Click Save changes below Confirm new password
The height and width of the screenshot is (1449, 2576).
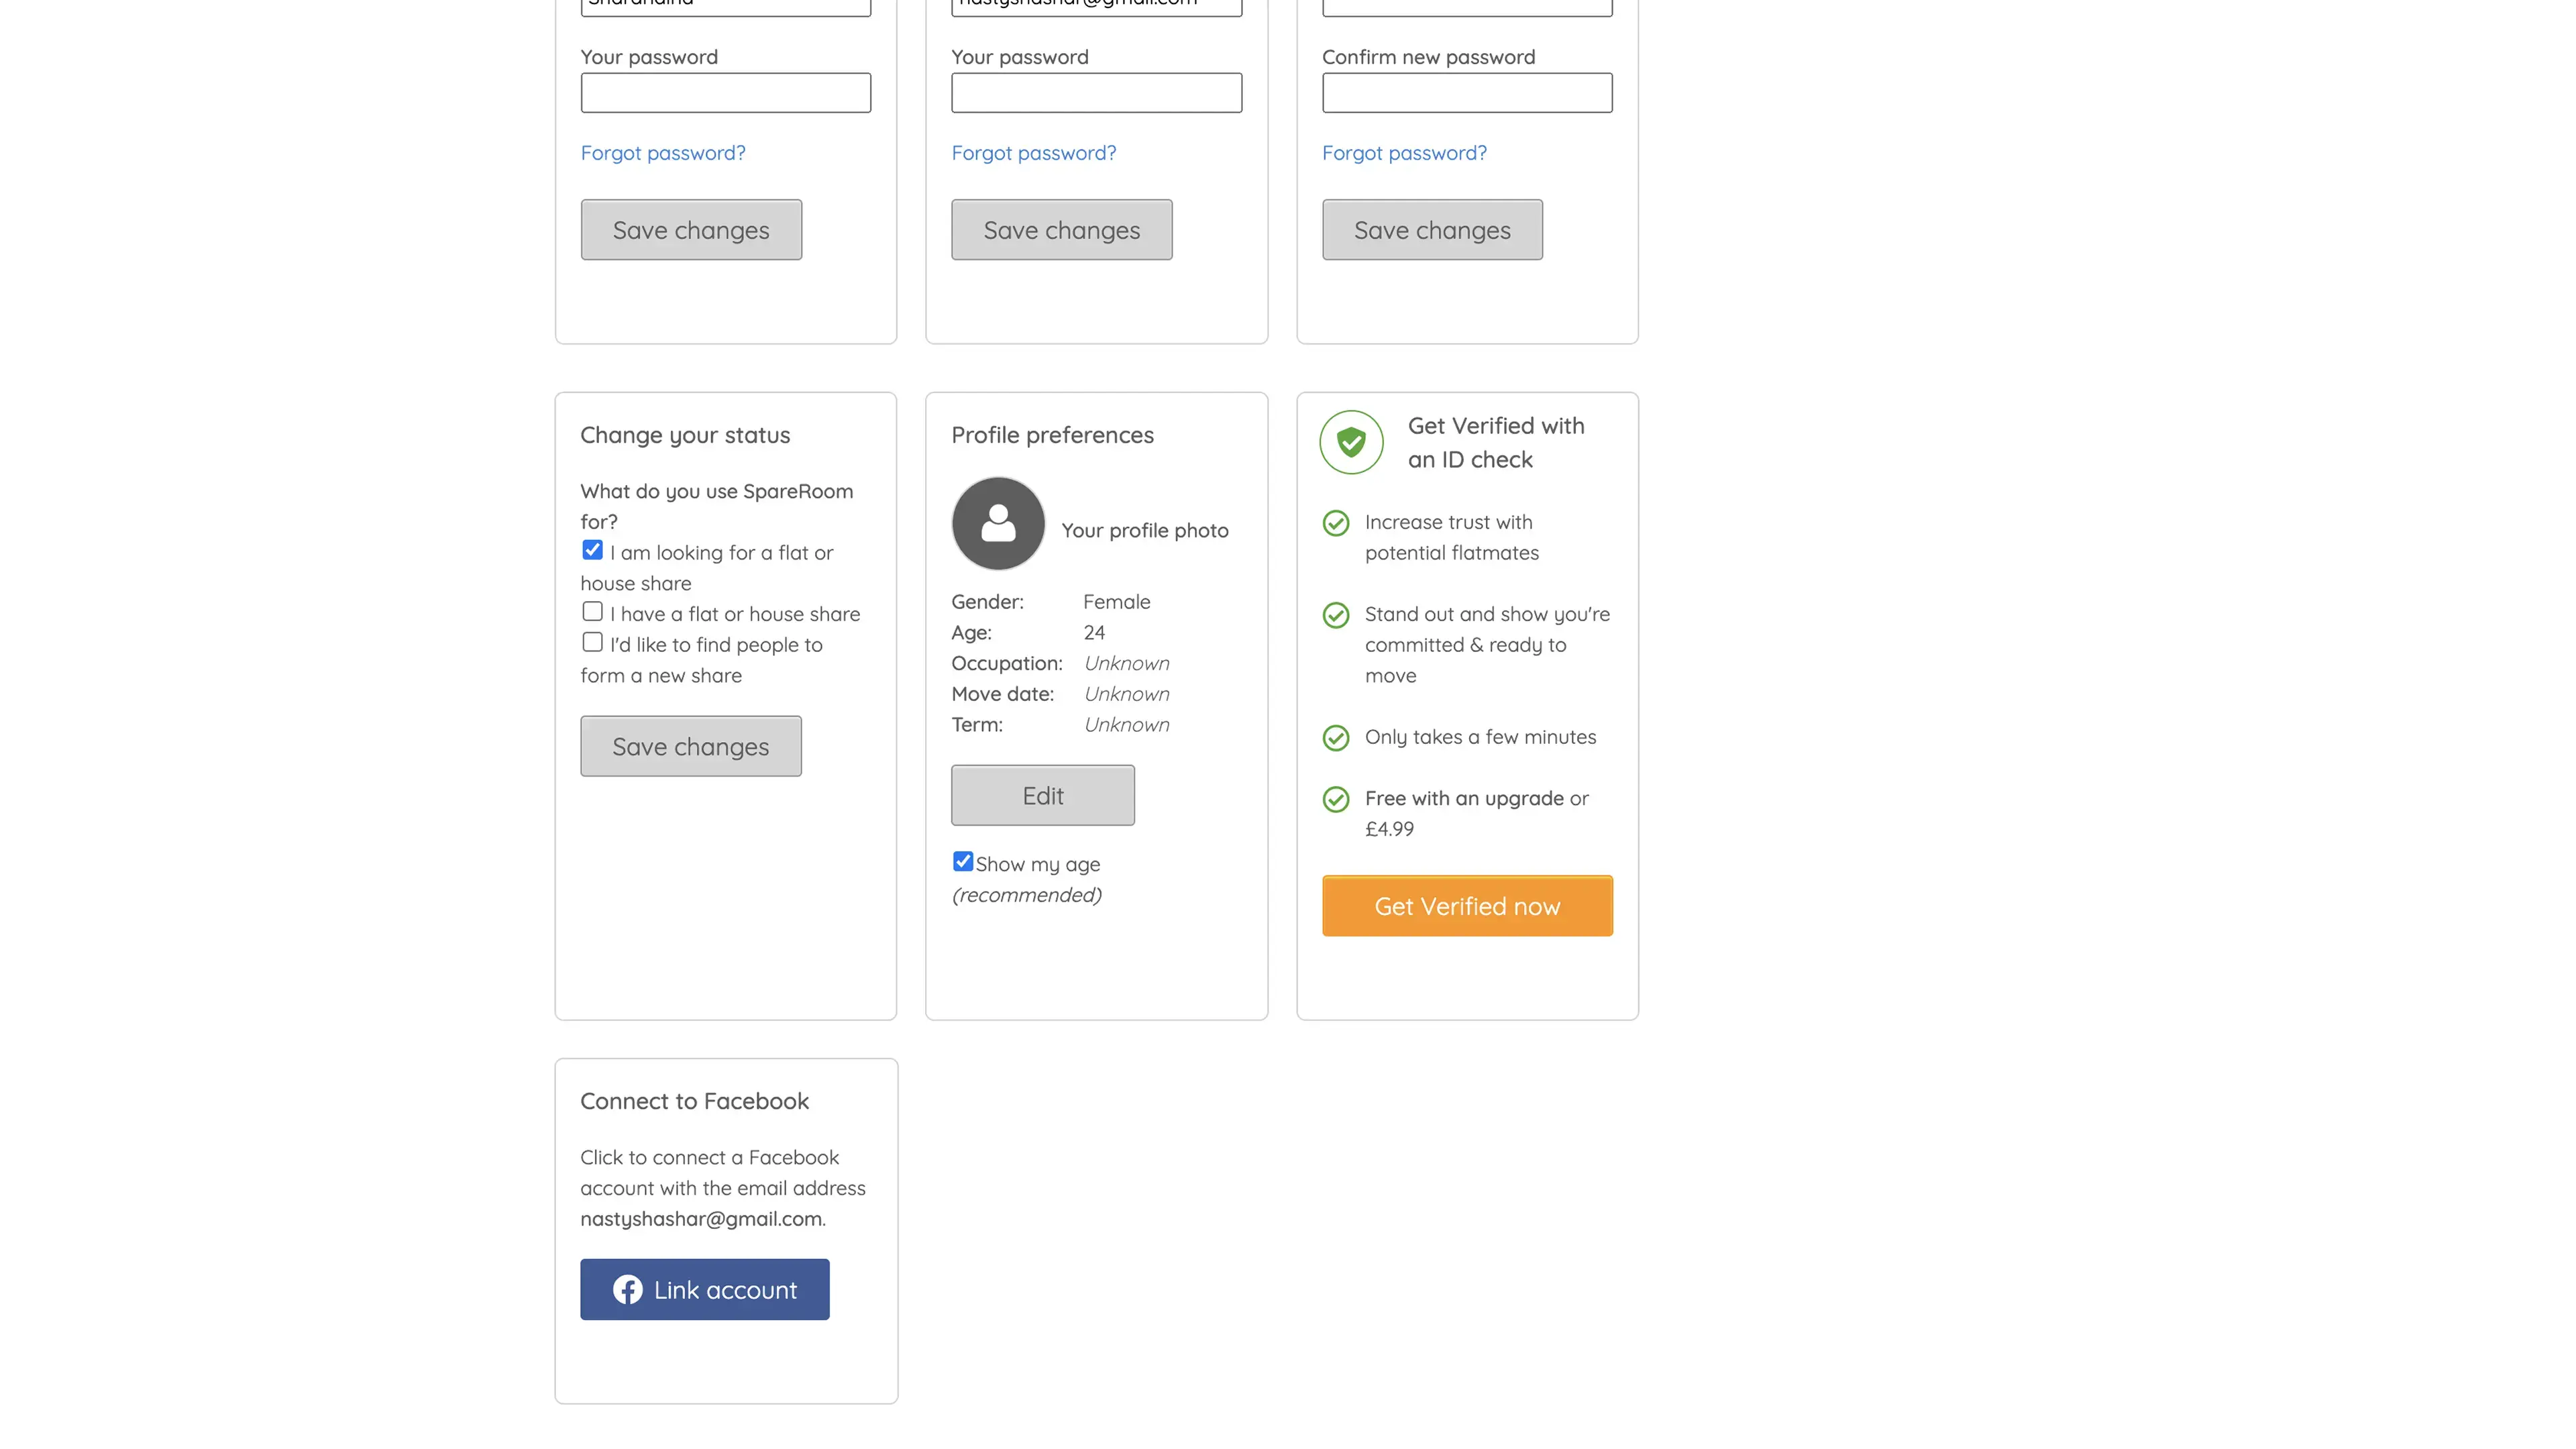click(x=1431, y=230)
